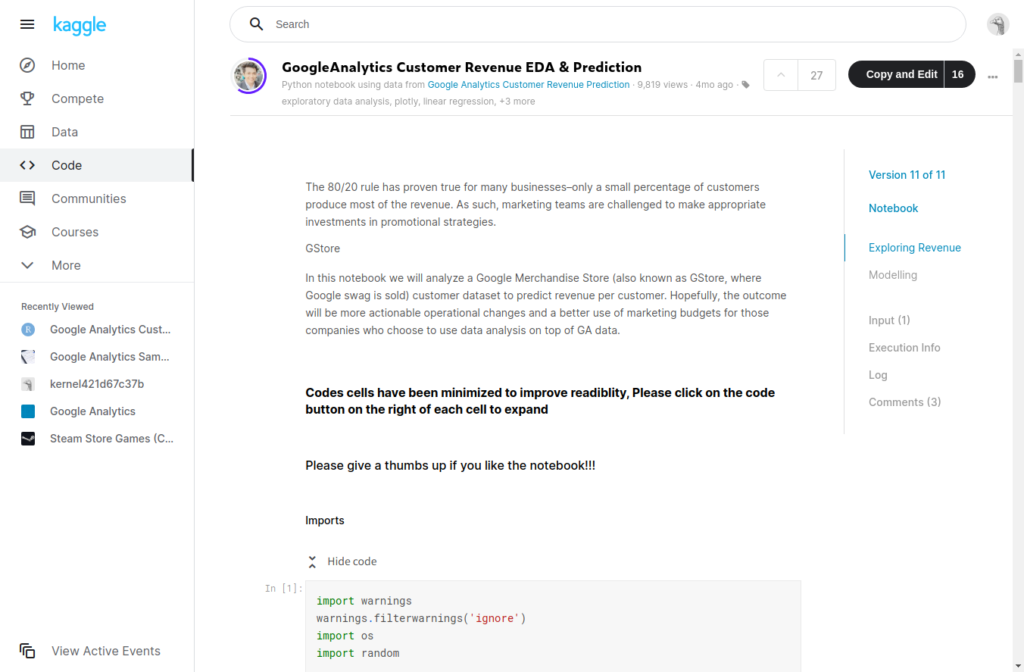This screenshot has height=672, width=1024.
Task: Click the Communities chat icon
Action: [28, 199]
